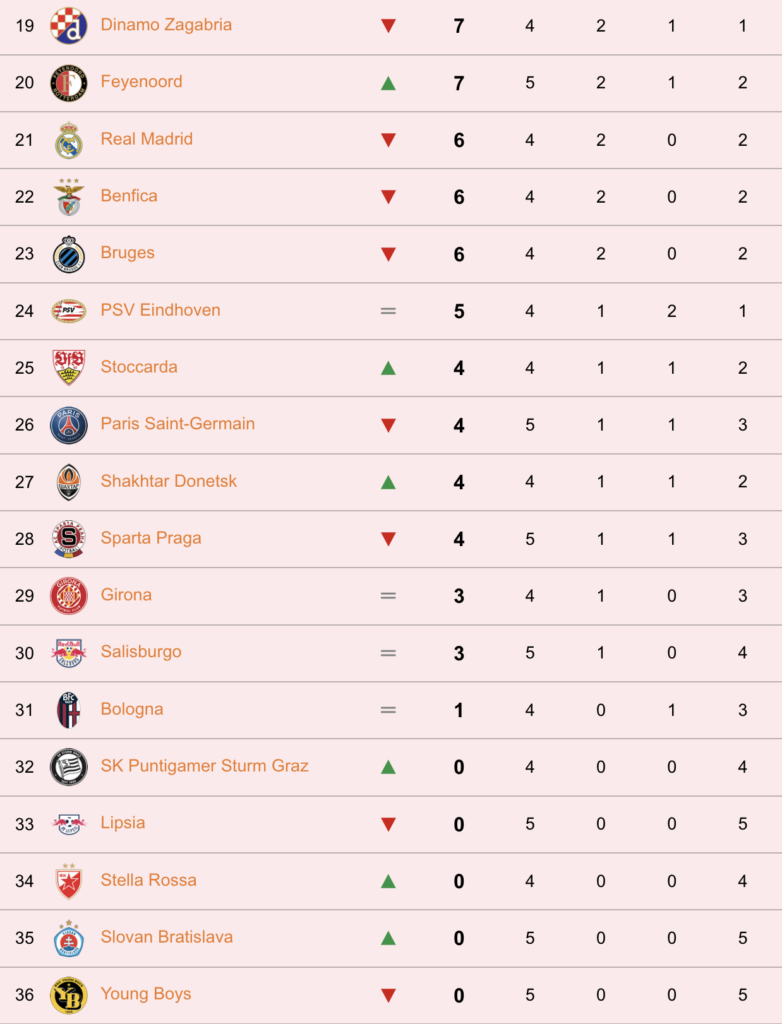Viewport: 782px width, 1024px height.
Task: Click the equals sign next to Girona
Action: [x=388, y=596]
